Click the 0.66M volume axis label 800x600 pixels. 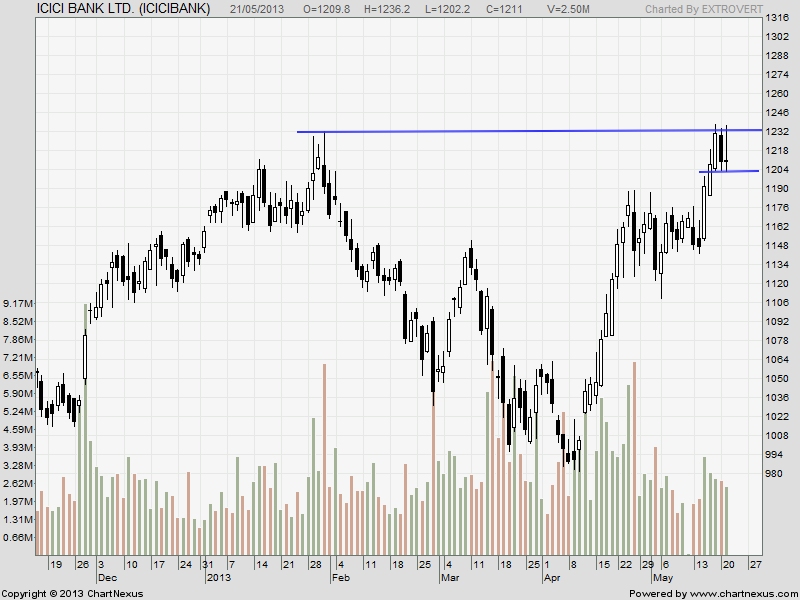coord(18,537)
